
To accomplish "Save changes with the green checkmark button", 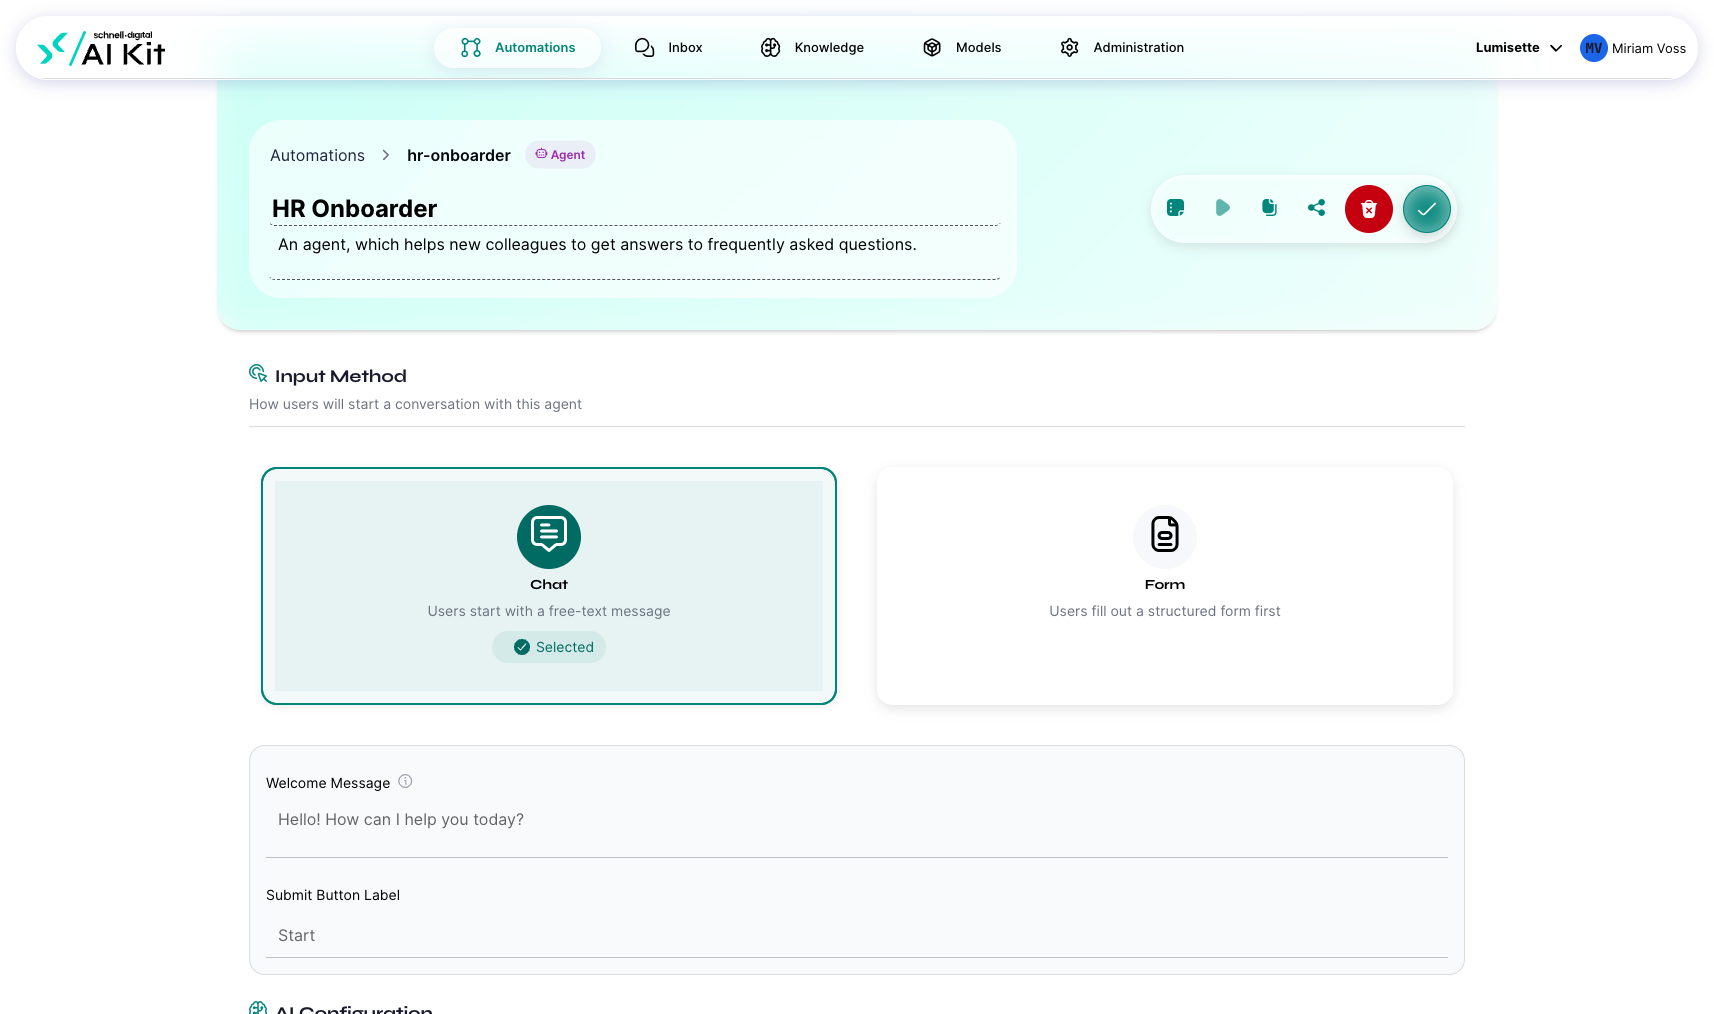I will [x=1427, y=209].
